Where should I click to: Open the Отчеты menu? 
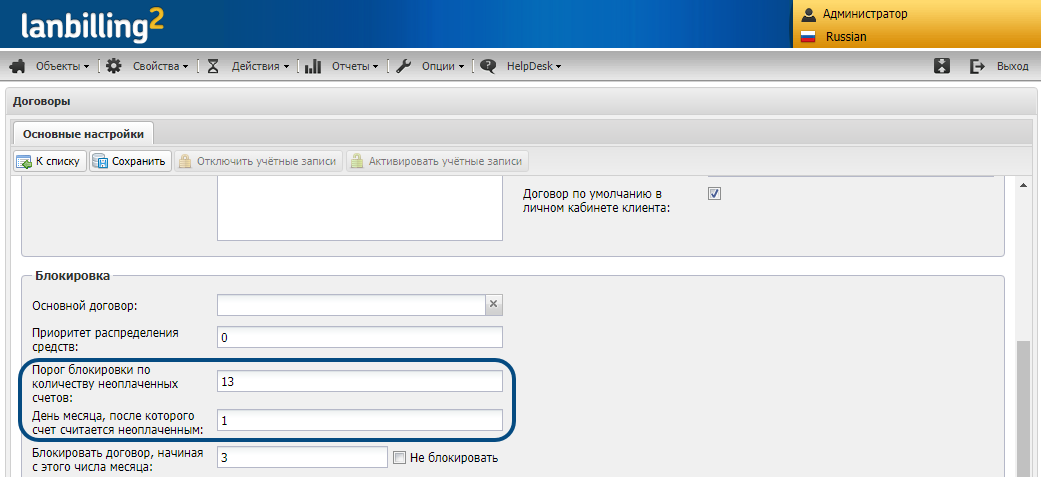click(x=355, y=66)
